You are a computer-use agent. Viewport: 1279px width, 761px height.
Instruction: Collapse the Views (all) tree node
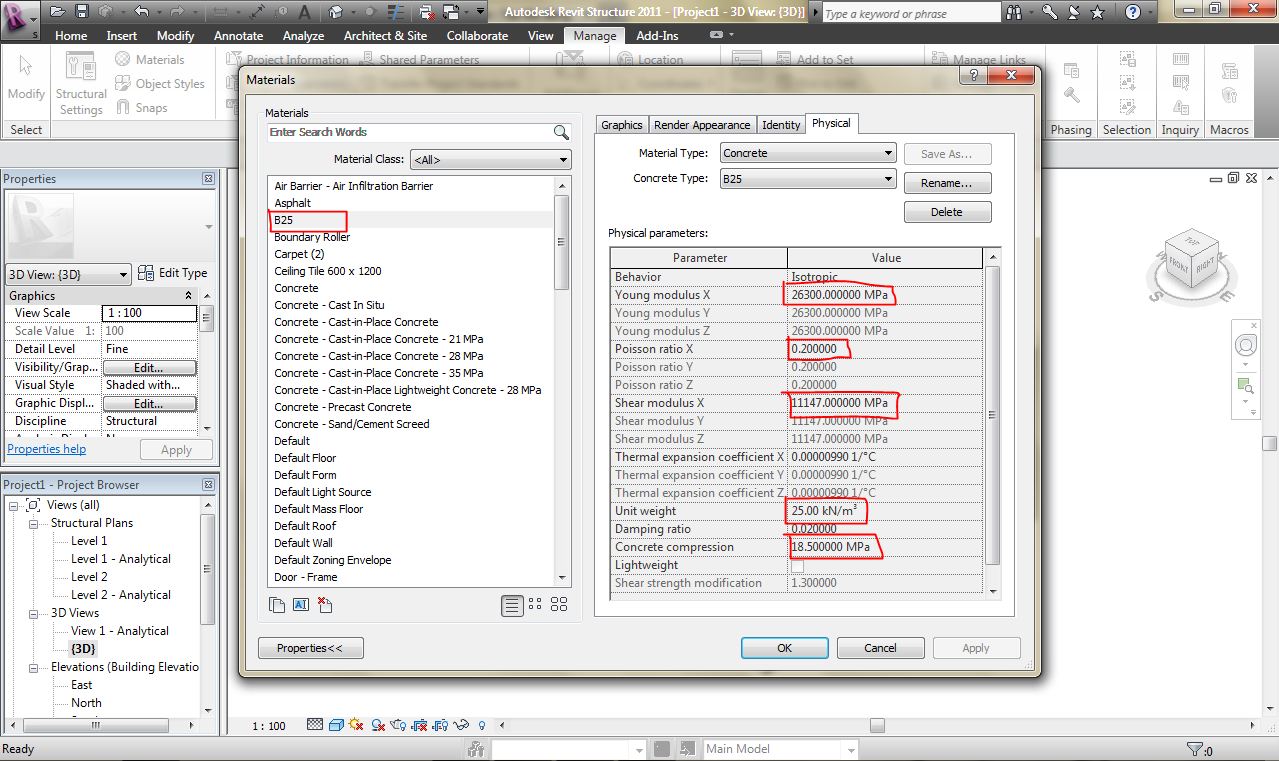(15, 505)
